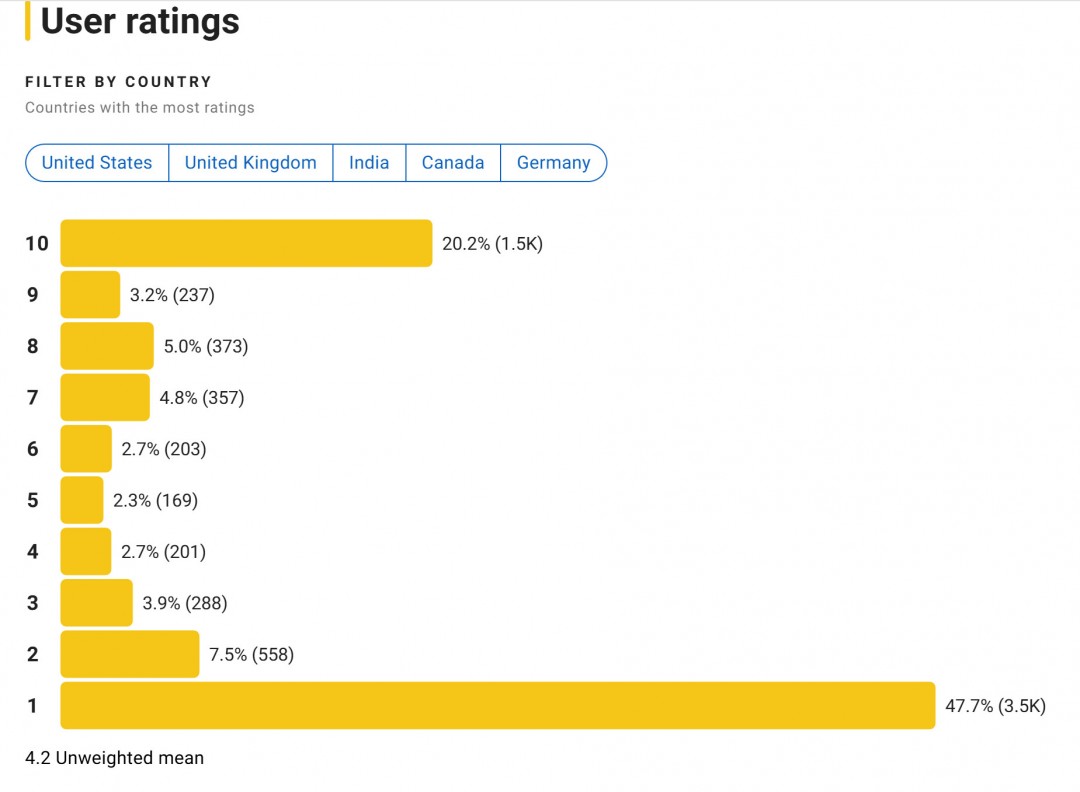Screen dimensions: 1080x792
Task: Click the 20.2% (1.5K) label
Action: click(492, 243)
